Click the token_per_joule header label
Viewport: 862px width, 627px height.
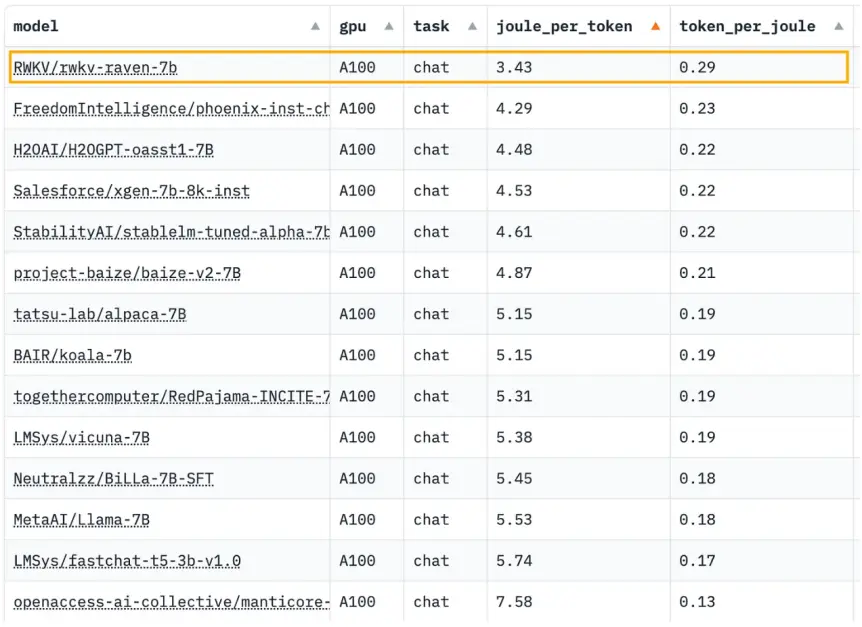[747, 26]
